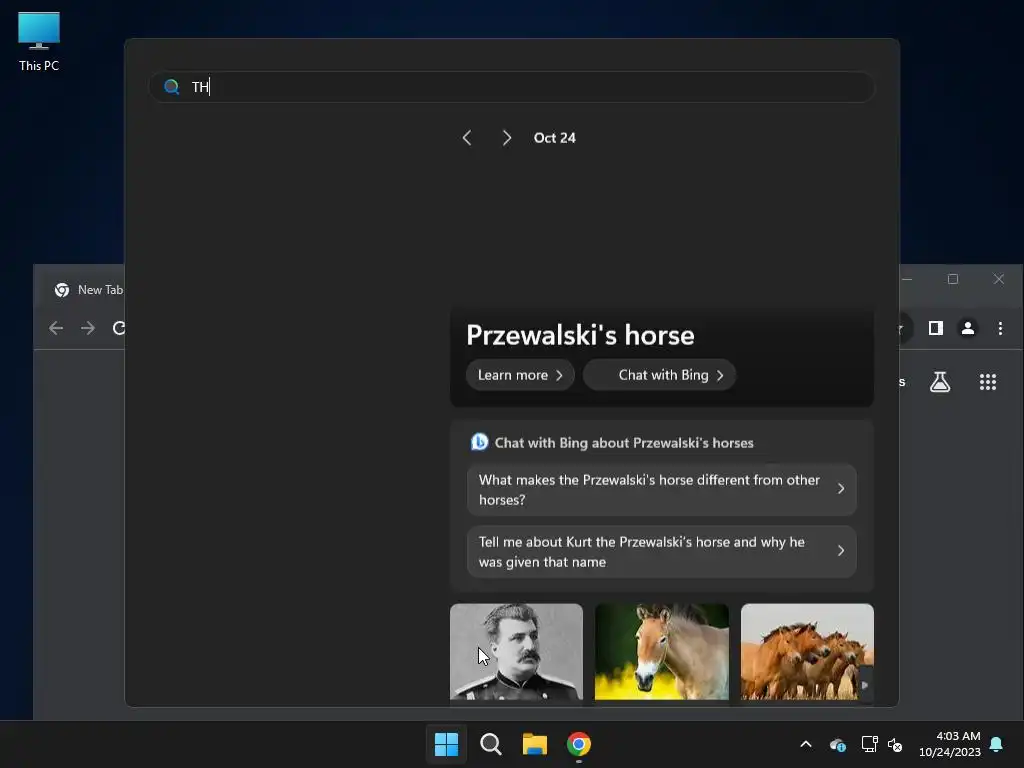
Task: Open Chrome profile avatar icon
Action: click(x=968, y=328)
